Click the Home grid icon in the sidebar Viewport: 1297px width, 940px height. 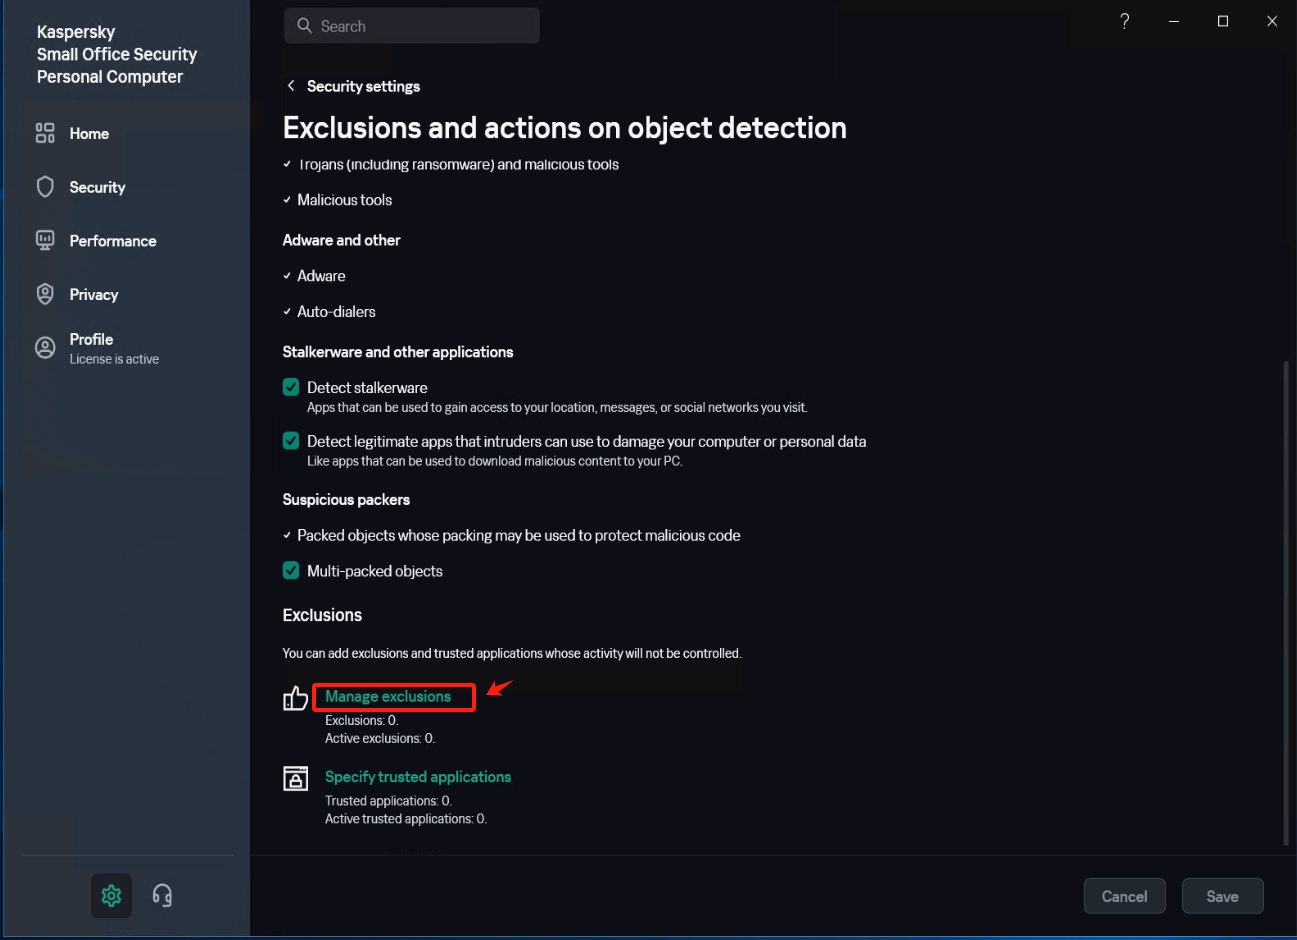pyautogui.click(x=45, y=133)
